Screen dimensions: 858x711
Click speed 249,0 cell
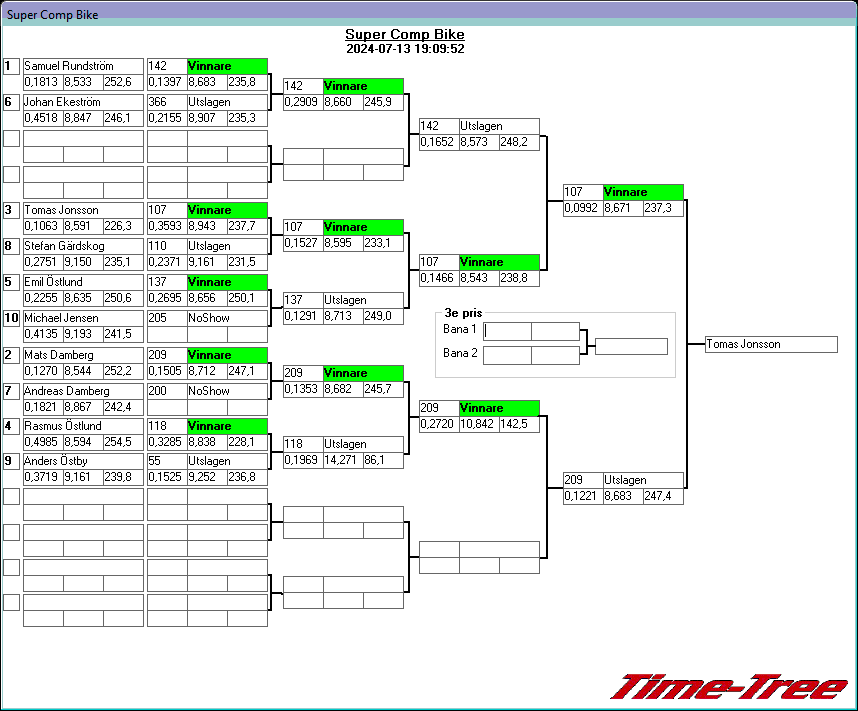click(383, 316)
